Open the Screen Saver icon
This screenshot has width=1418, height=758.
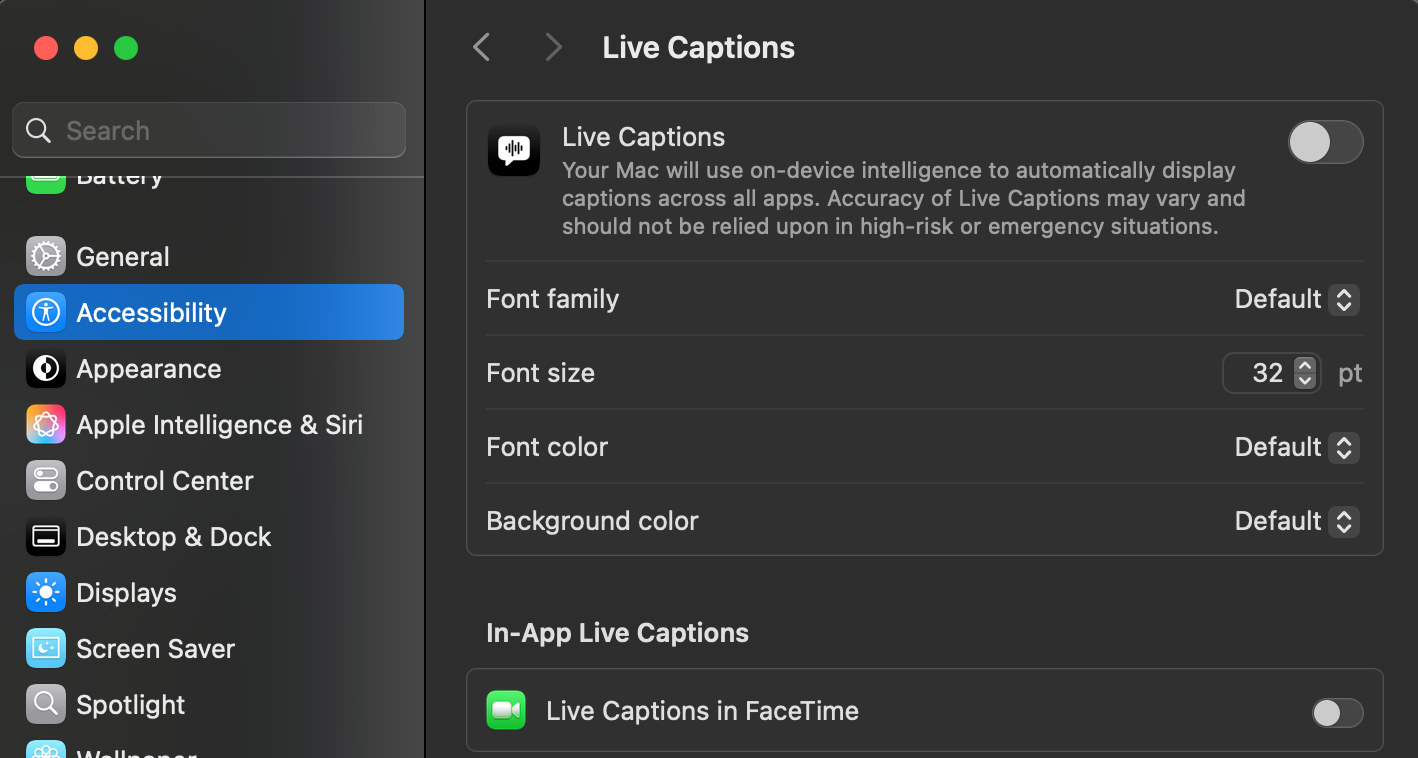45,649
